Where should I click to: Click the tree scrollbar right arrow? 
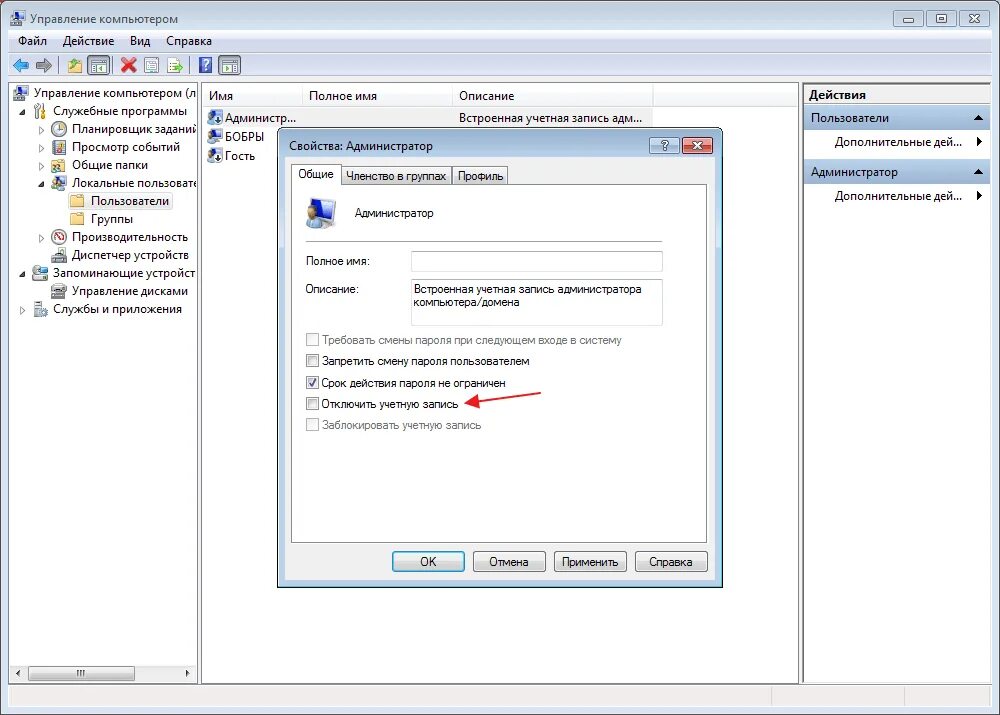(x=188, y=673)
